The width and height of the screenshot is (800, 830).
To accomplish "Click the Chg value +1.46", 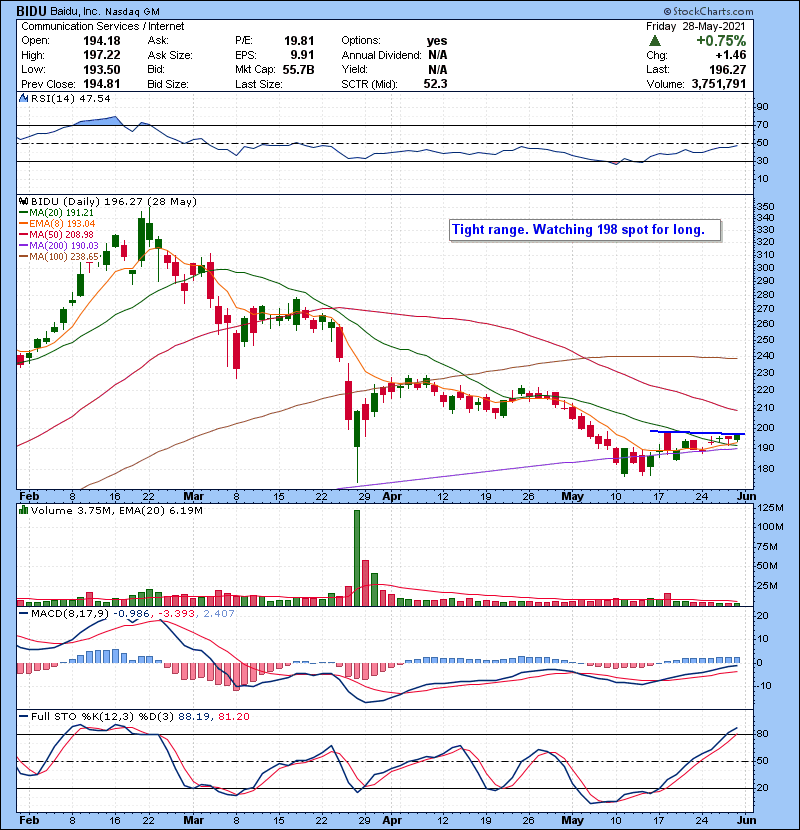I will click(x=731, y=55).
